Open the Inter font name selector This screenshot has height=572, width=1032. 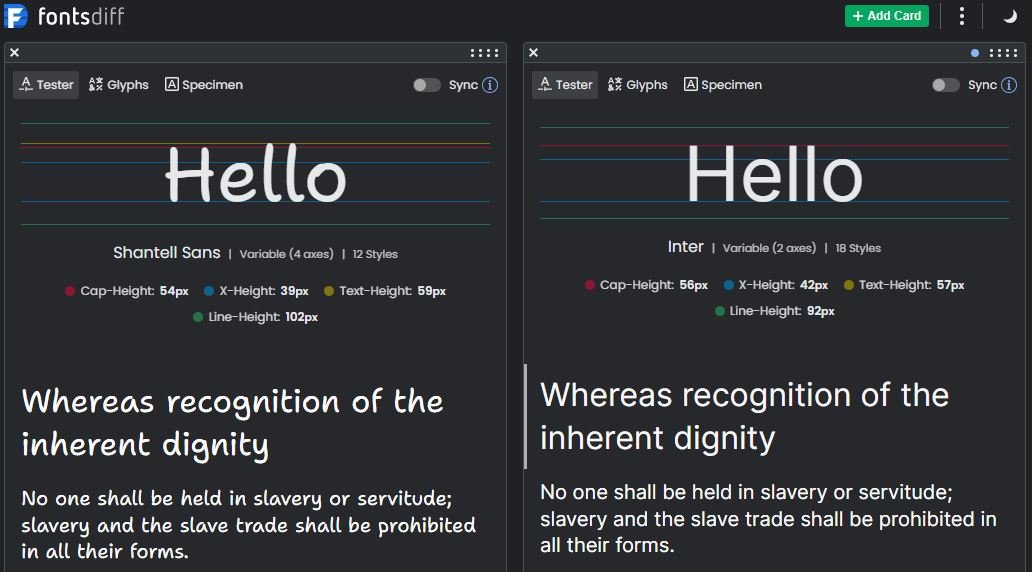pyautogui.click(x=685, y=247)
